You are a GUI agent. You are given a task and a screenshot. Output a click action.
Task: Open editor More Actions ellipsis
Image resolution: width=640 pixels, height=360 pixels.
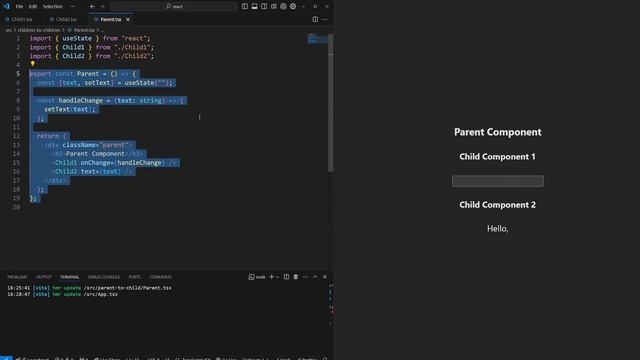325,19
